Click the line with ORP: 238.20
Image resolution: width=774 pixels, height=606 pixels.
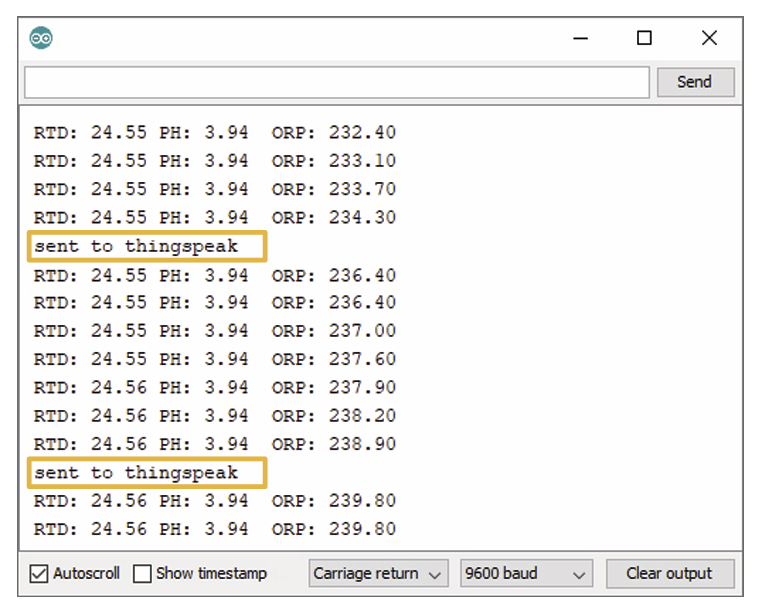pyautogui.click(x=215, y=416)
